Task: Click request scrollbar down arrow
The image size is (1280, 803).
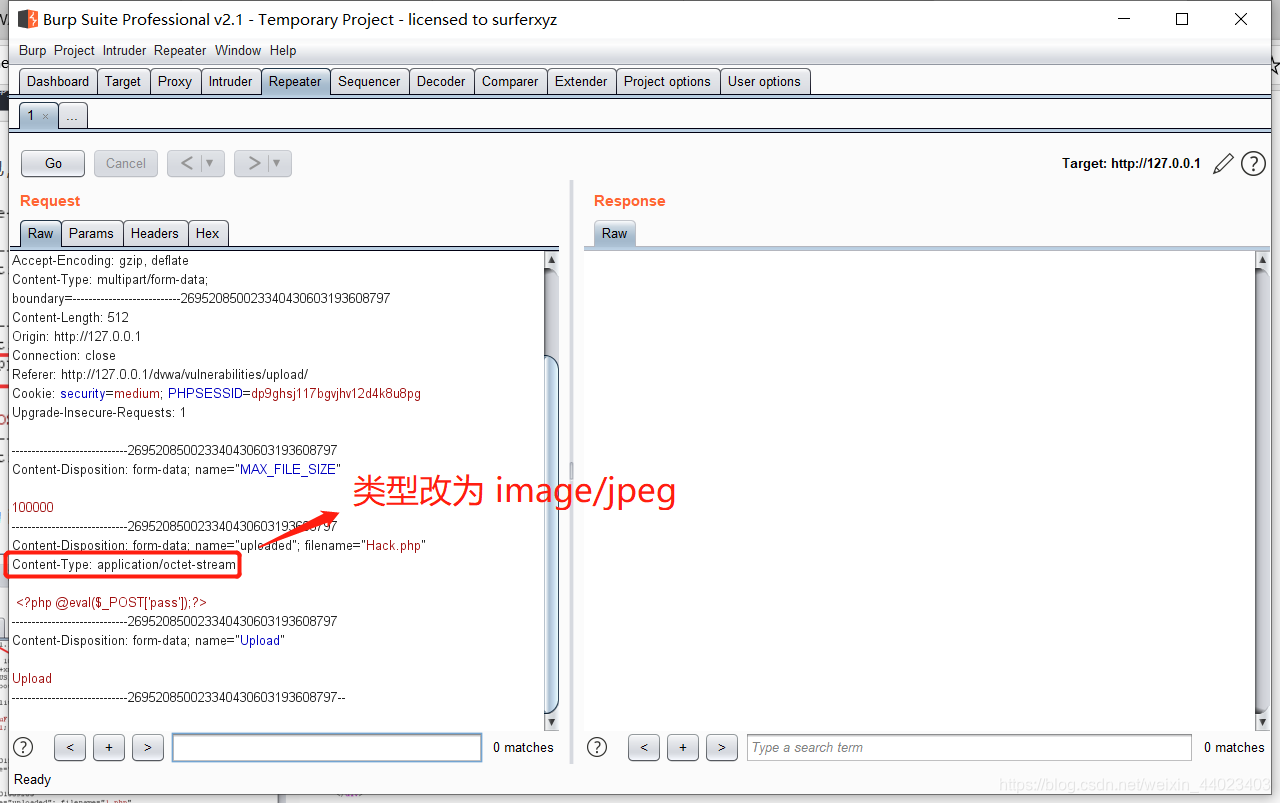Action: [551, 722]
